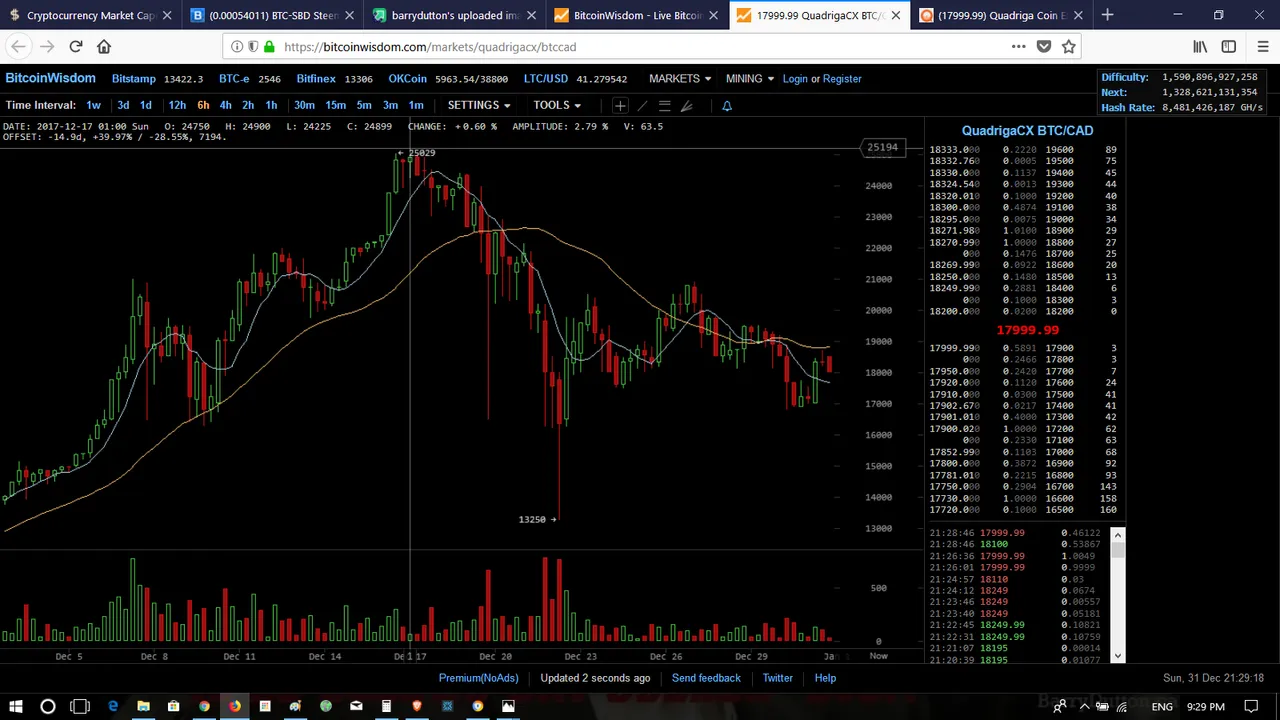
Task: Pick the trend line drawing tool
Action: [x=642, y=105]
